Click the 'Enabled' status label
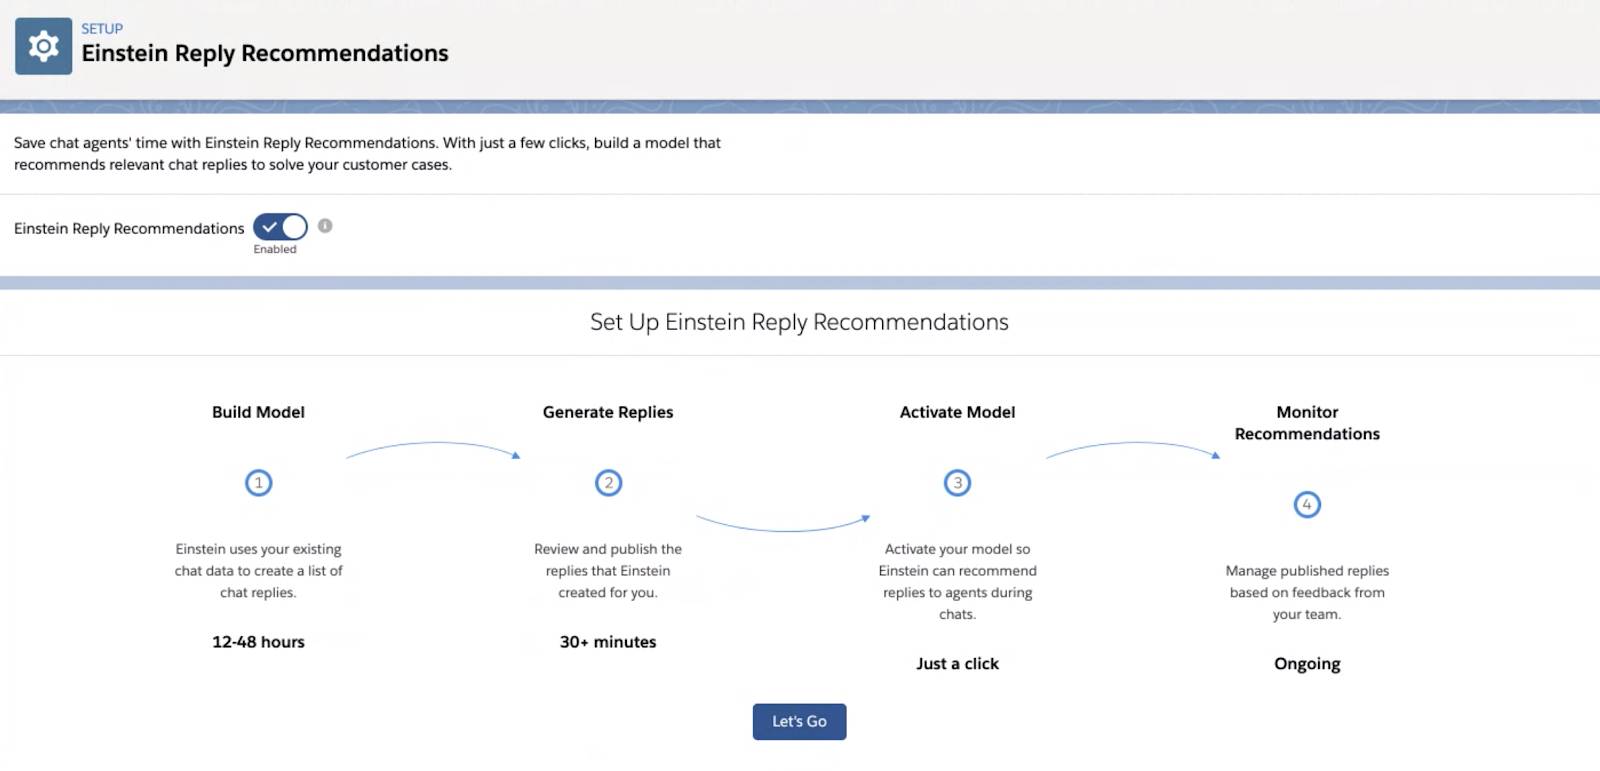The height and width of the screenshot is (771, 1600). click(275, 249)
